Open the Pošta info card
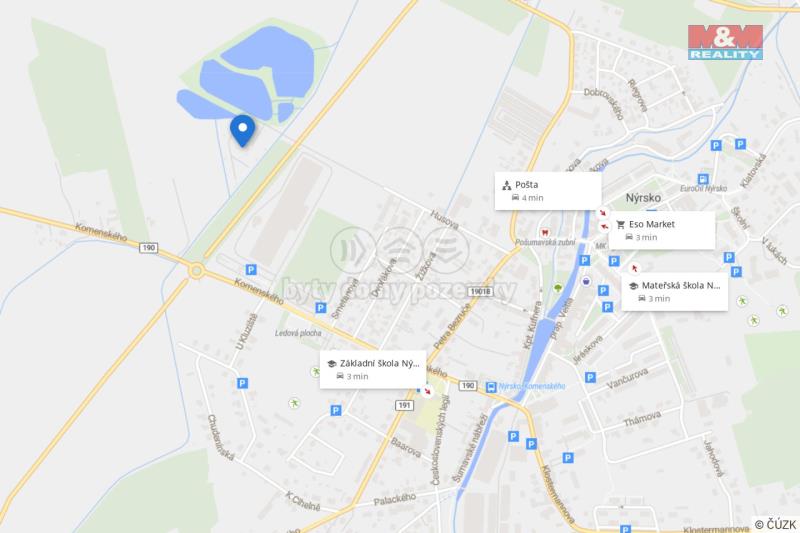The width and height of the screenshot is (800, 533). pos(547,191)
